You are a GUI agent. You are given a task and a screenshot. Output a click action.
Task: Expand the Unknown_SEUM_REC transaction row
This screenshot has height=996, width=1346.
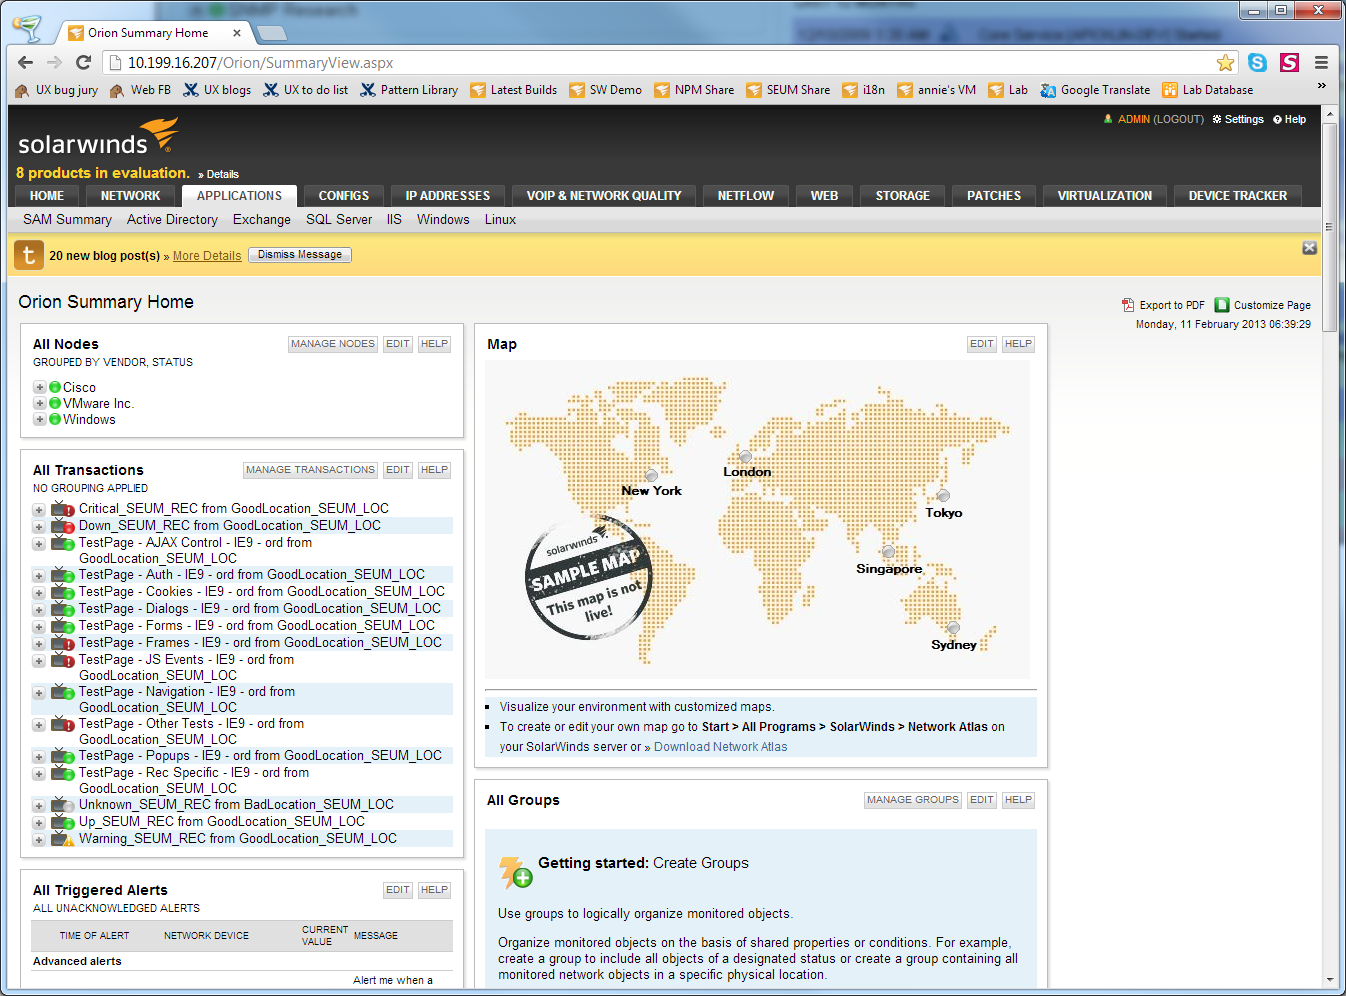tap(39, 806)
